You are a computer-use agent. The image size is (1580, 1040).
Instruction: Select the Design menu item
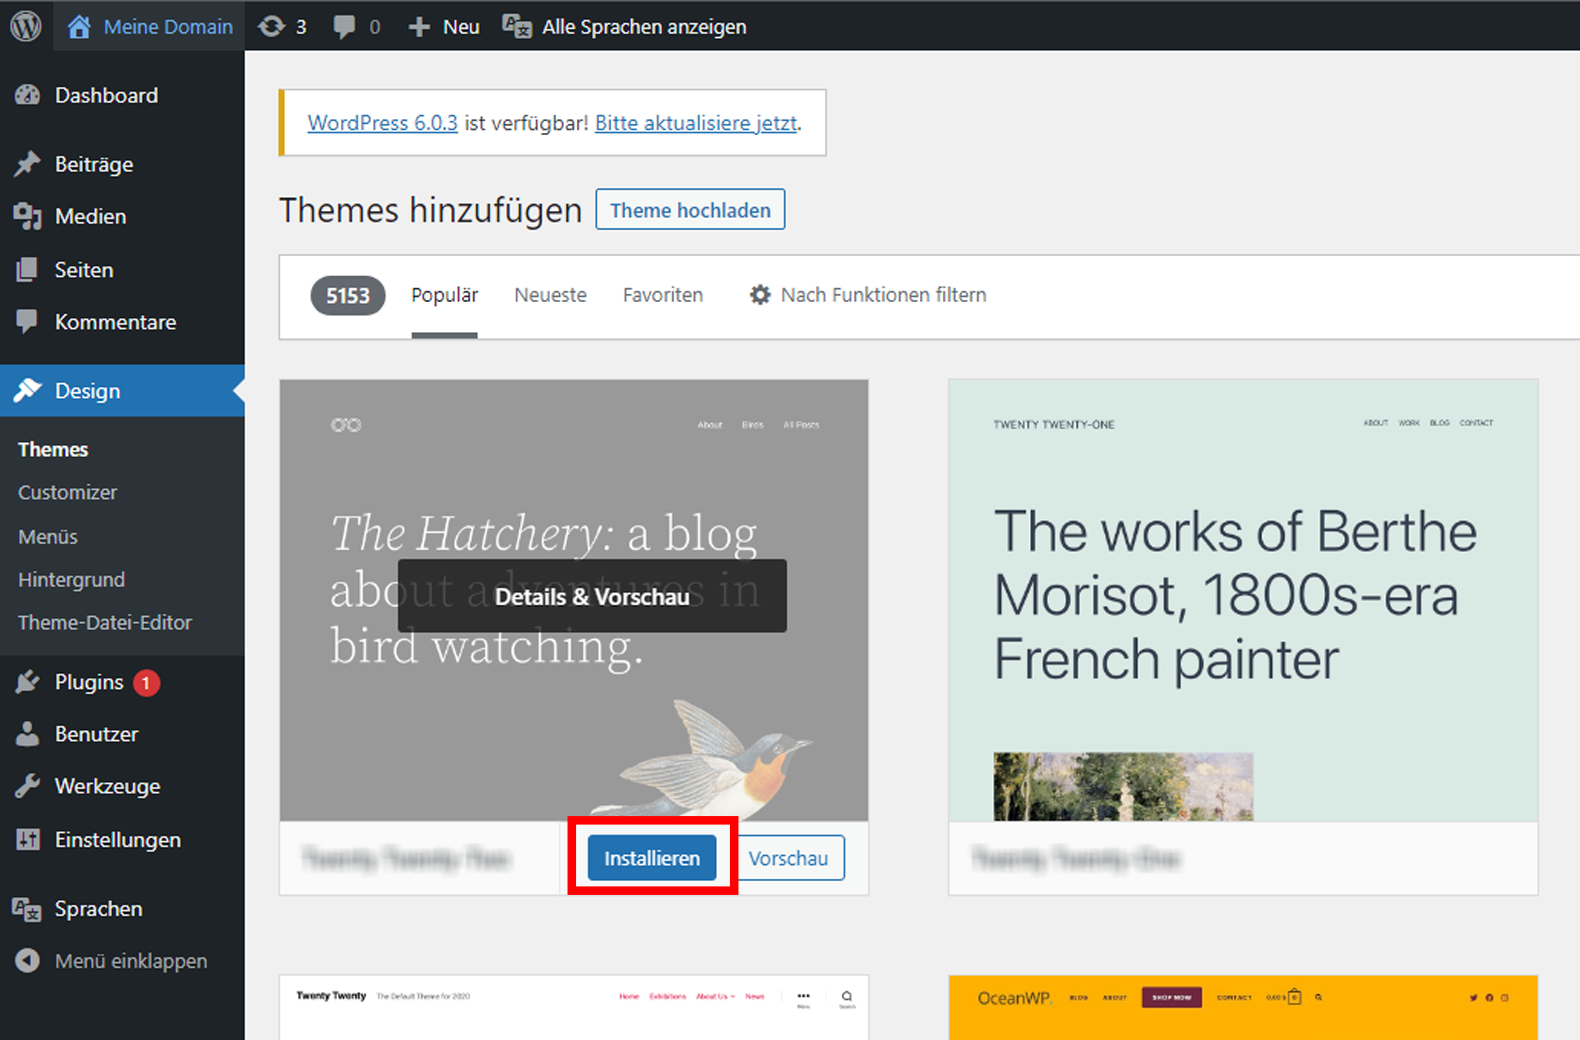point(122,391)
